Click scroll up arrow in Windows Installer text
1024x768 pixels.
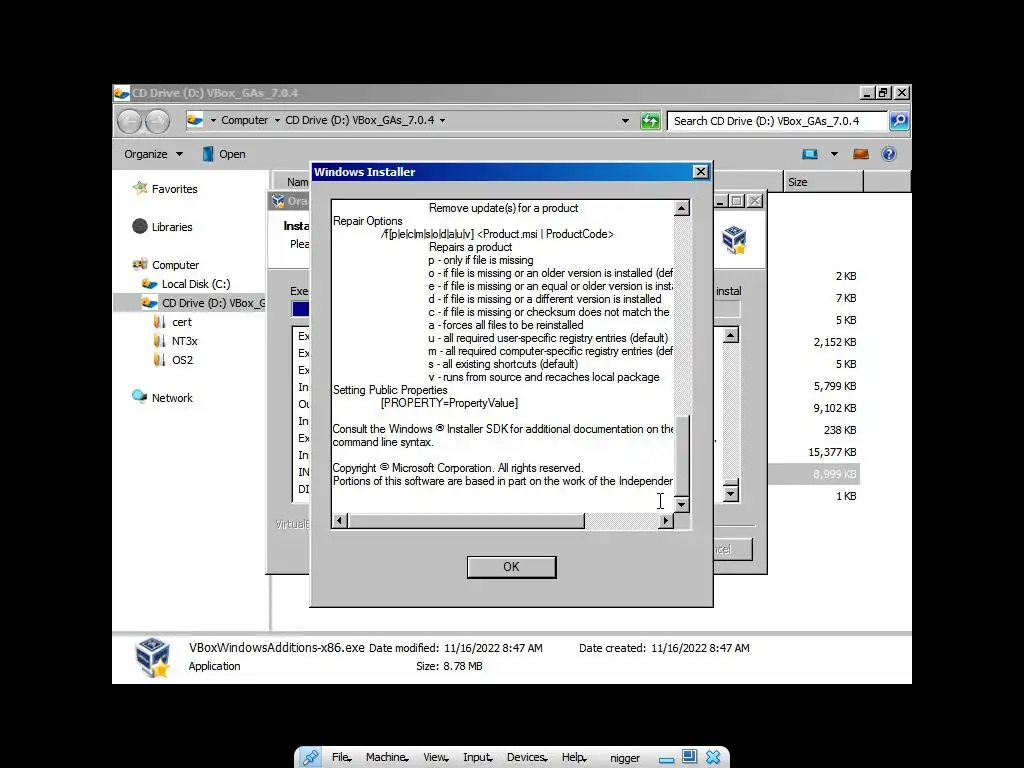681,208
